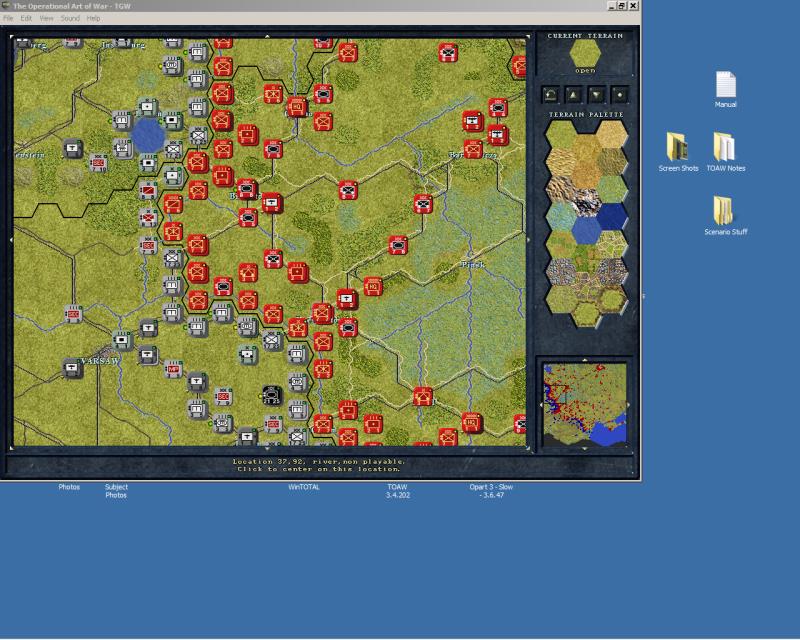
Task: Select the urban ruins terrain hex in palette
Action: 612,272
